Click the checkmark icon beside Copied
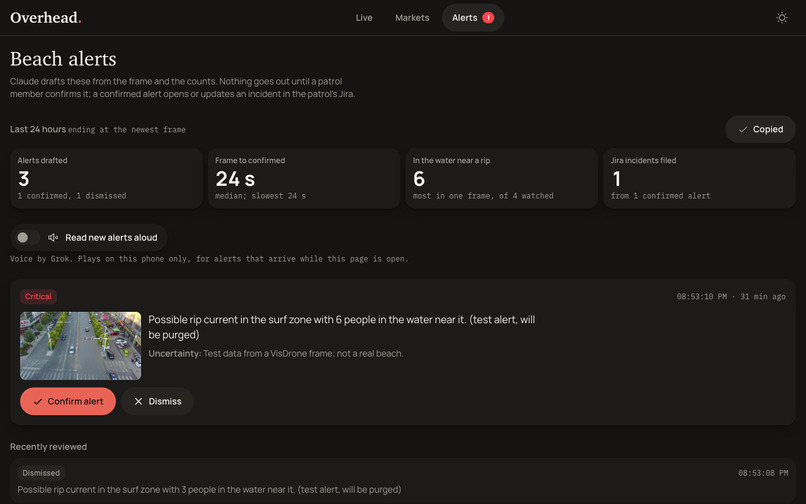This screenshot has width=806, height=504. pyautogui.click(x=742, y=130)
